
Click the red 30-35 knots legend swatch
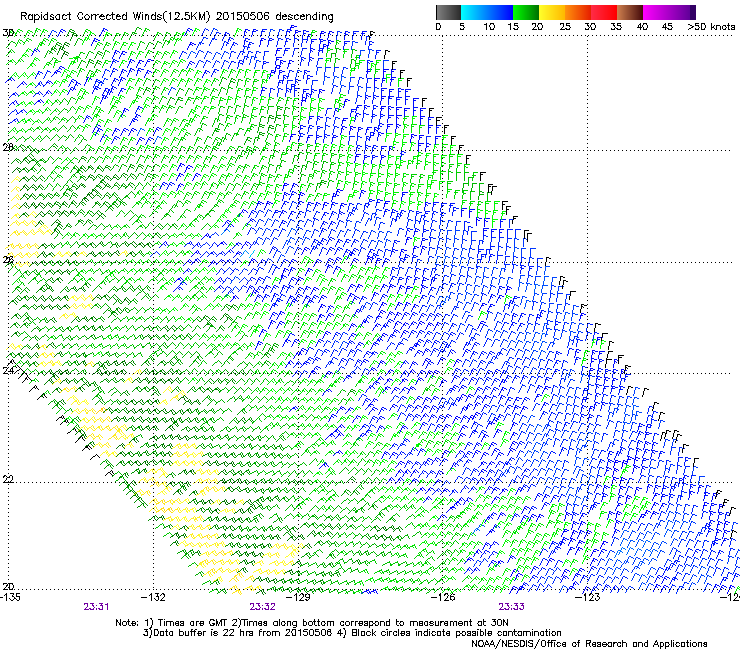click(604, 12)
